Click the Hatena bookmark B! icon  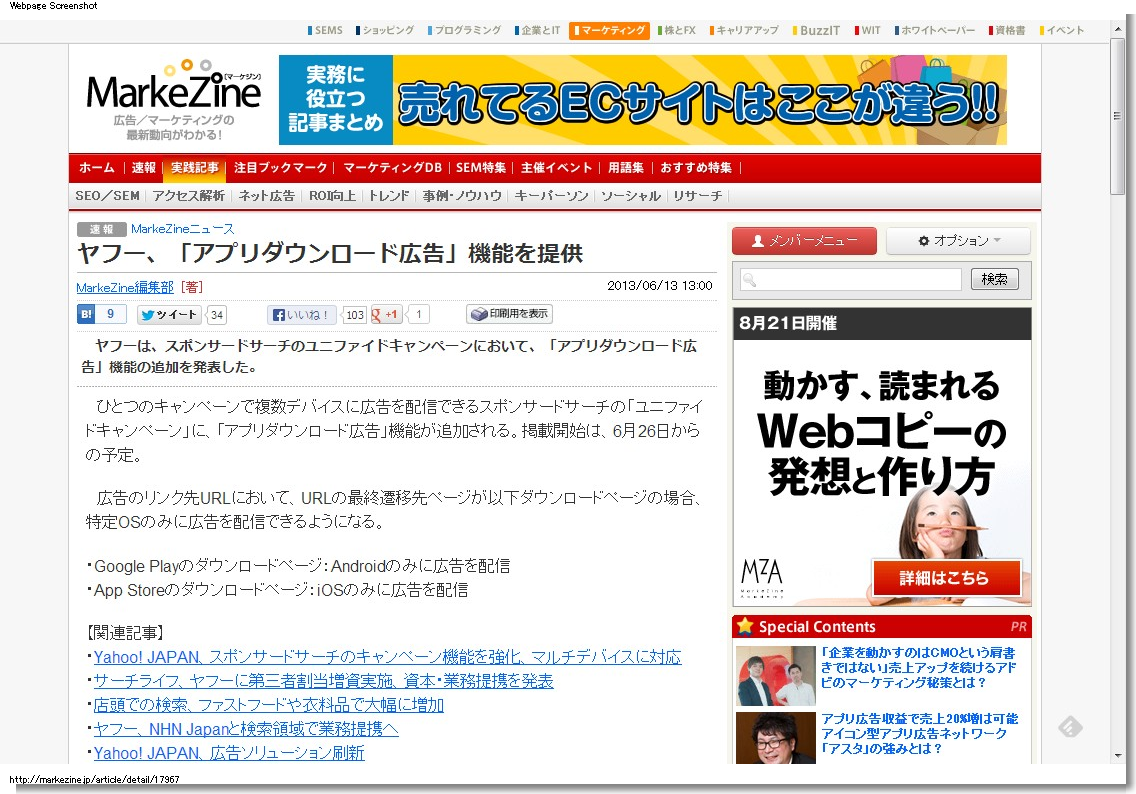click(87, 314)
